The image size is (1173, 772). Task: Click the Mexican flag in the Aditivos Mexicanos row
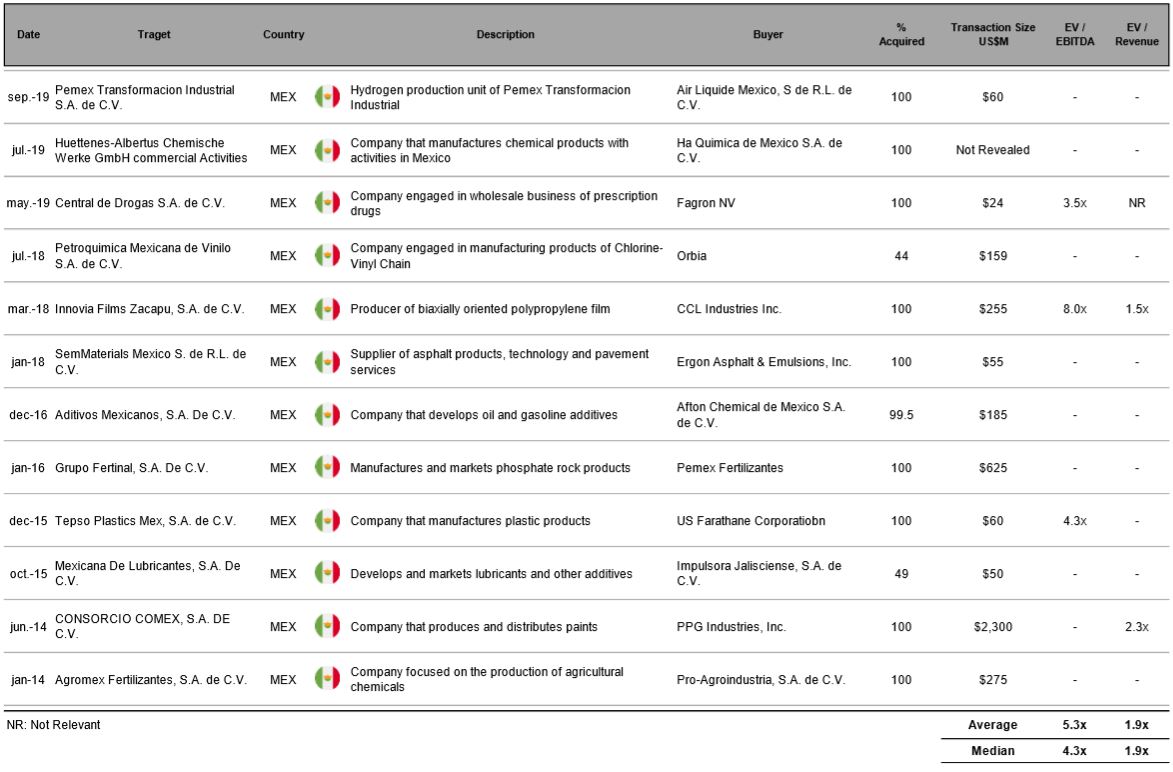click(328, 414)
